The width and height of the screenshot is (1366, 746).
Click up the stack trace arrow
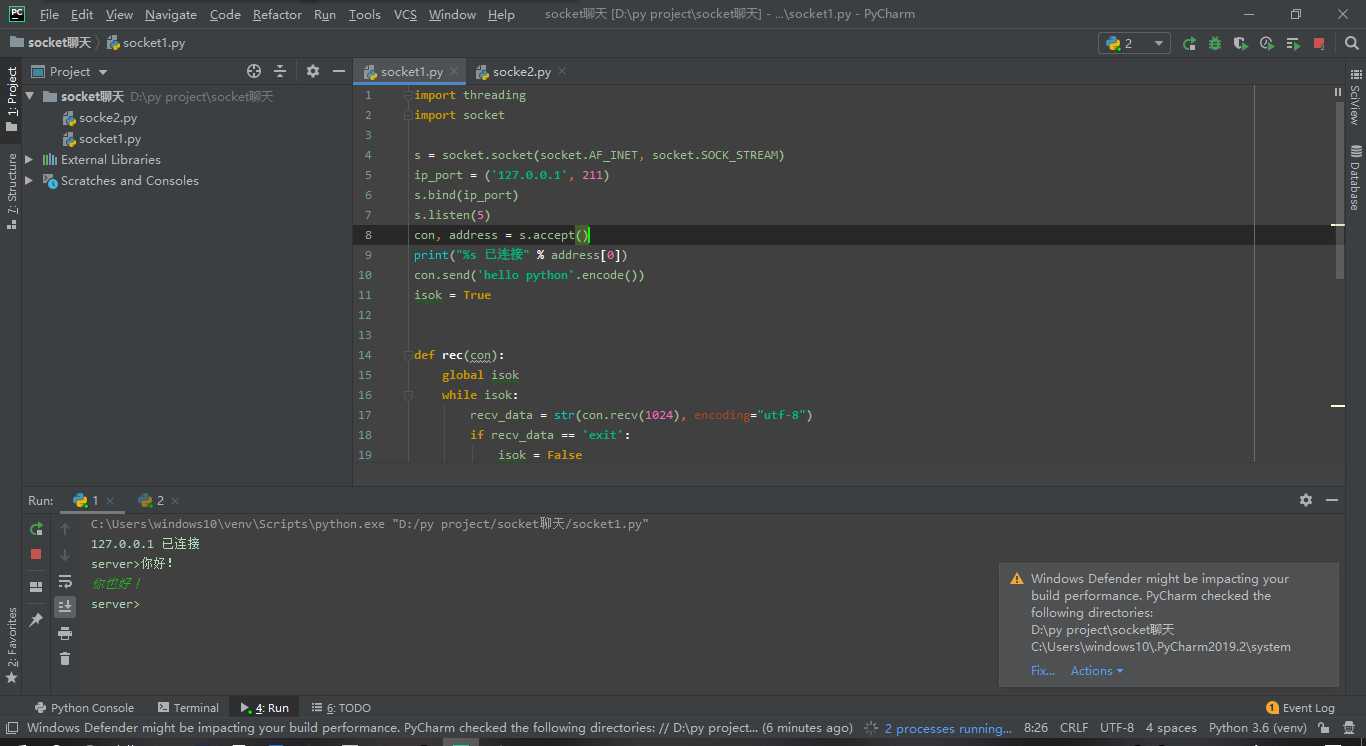[x=65, y=529]
